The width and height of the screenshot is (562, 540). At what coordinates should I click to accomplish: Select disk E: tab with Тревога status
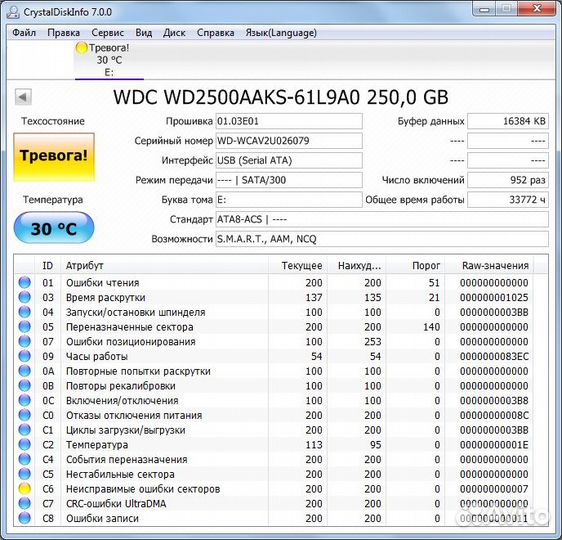click(x=109, y=60)
